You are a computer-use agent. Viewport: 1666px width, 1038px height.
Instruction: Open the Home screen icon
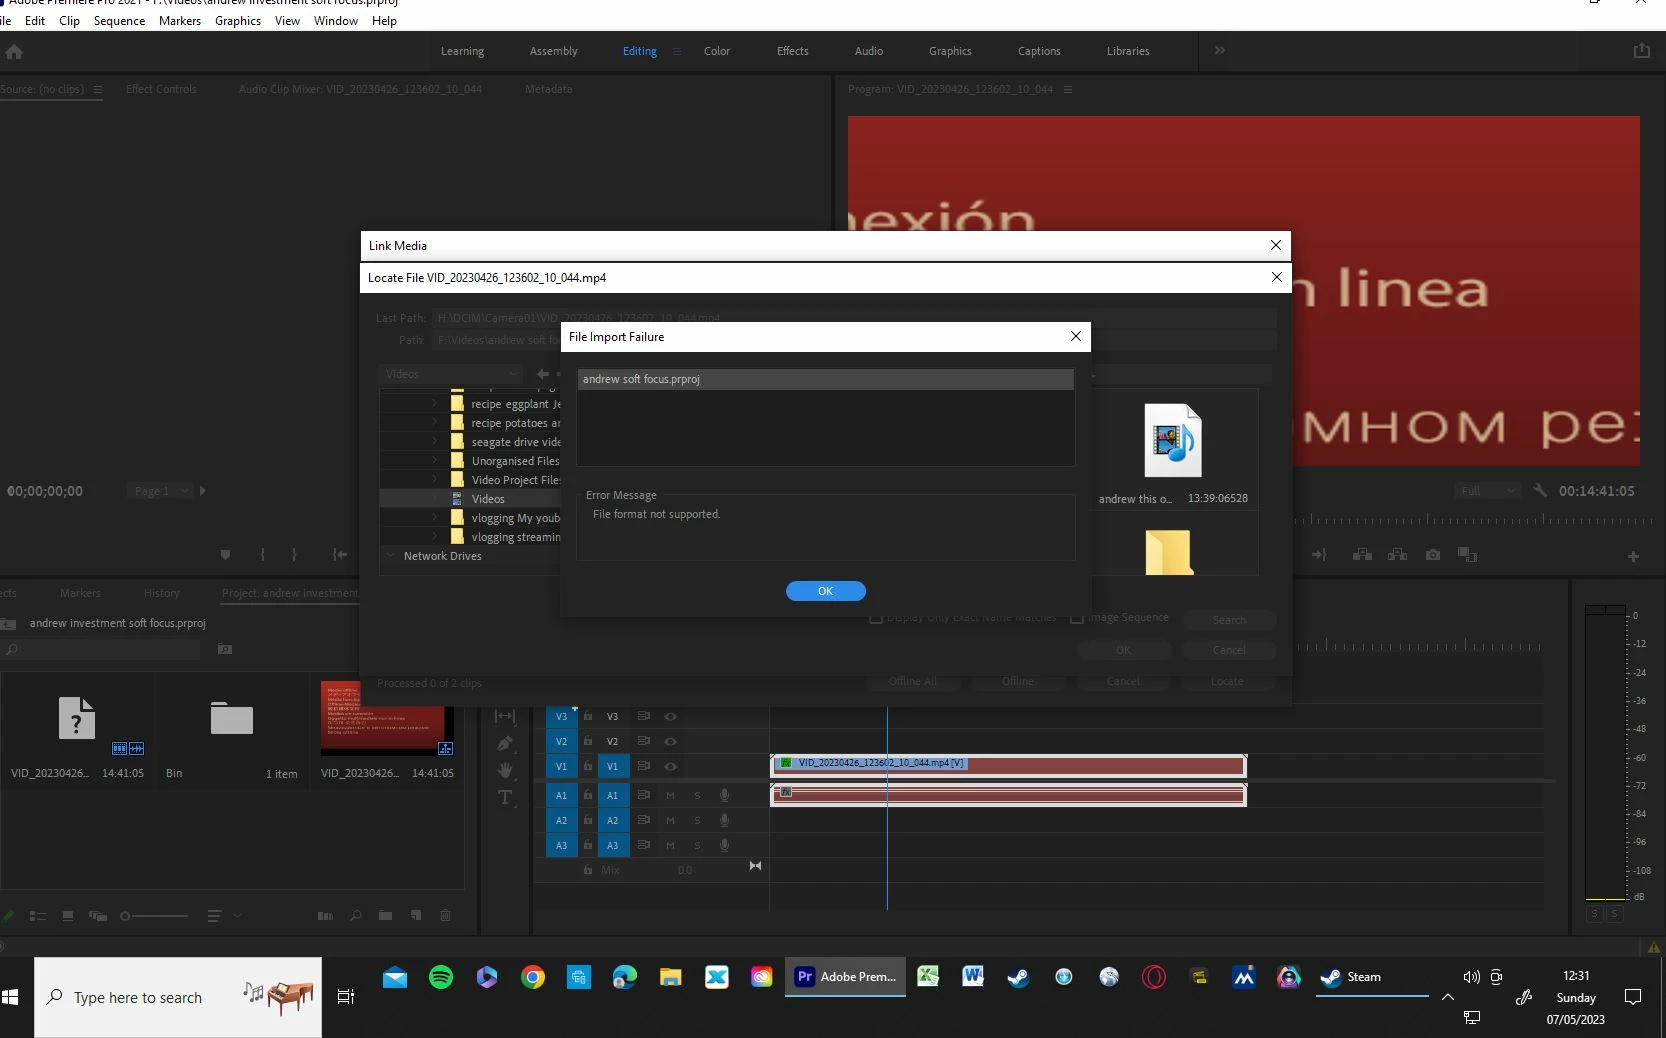(14, 52)
